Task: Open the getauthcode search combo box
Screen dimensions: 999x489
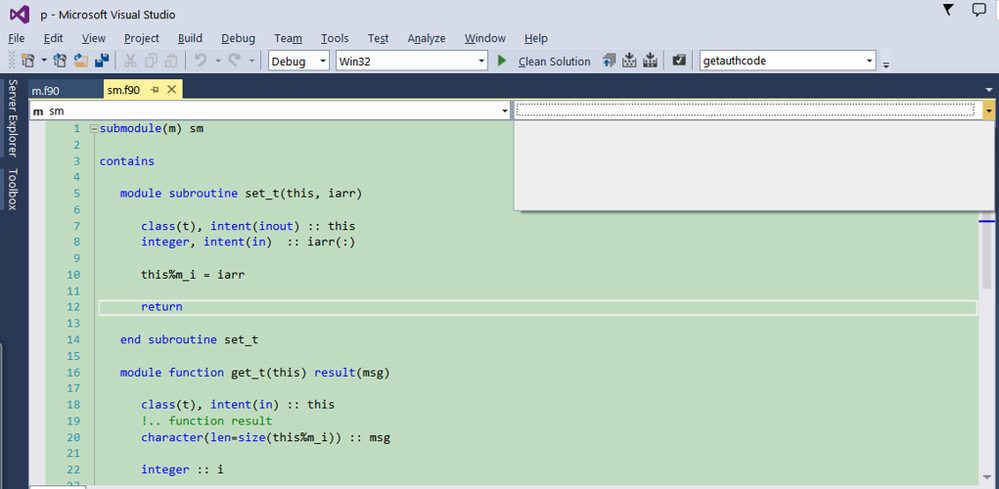Action: click(x=788, y=61)
